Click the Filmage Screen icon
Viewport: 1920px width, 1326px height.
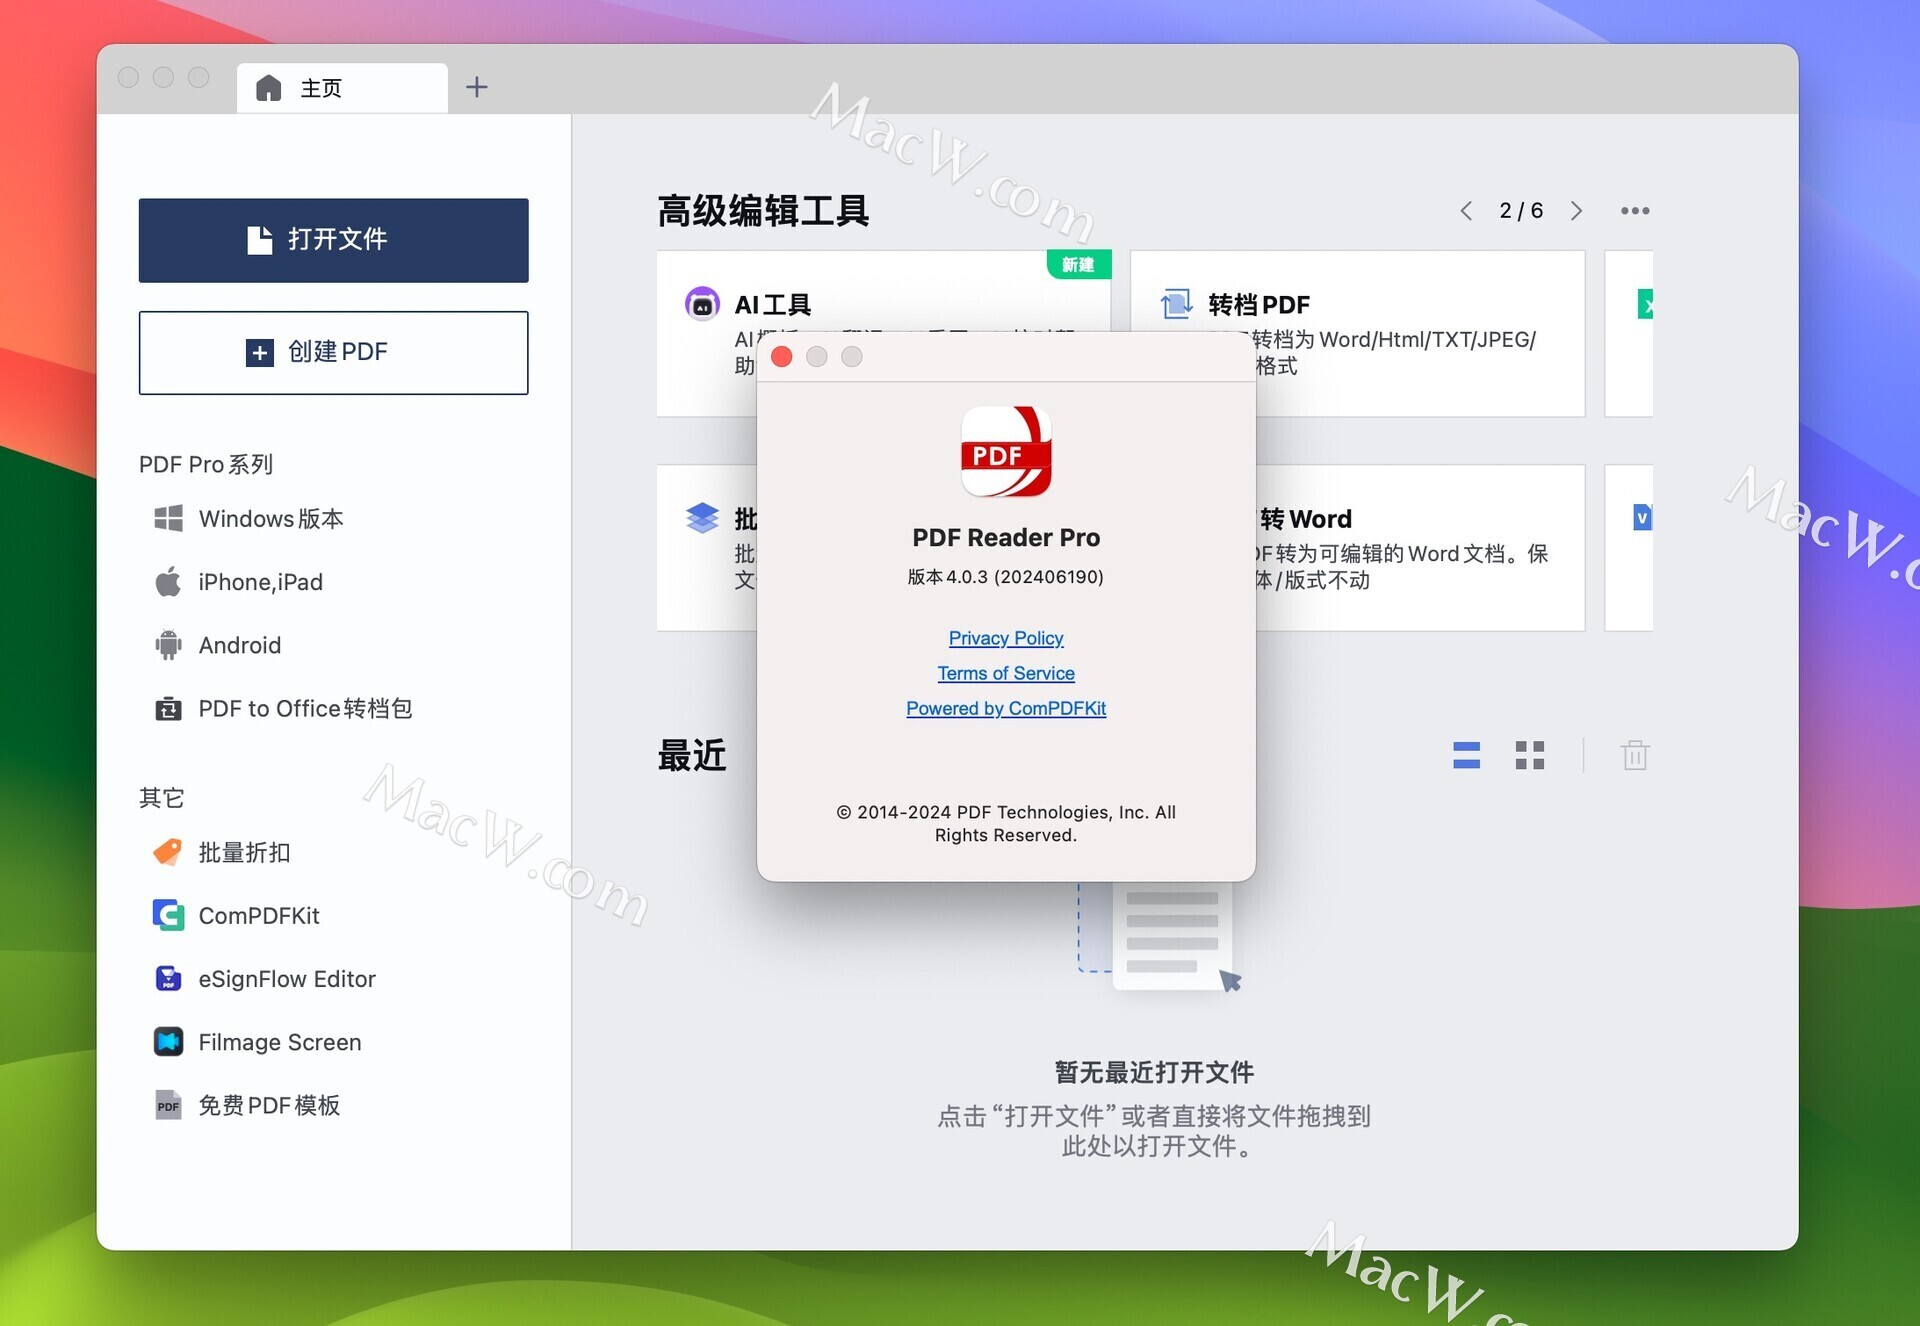(168, 1041)
